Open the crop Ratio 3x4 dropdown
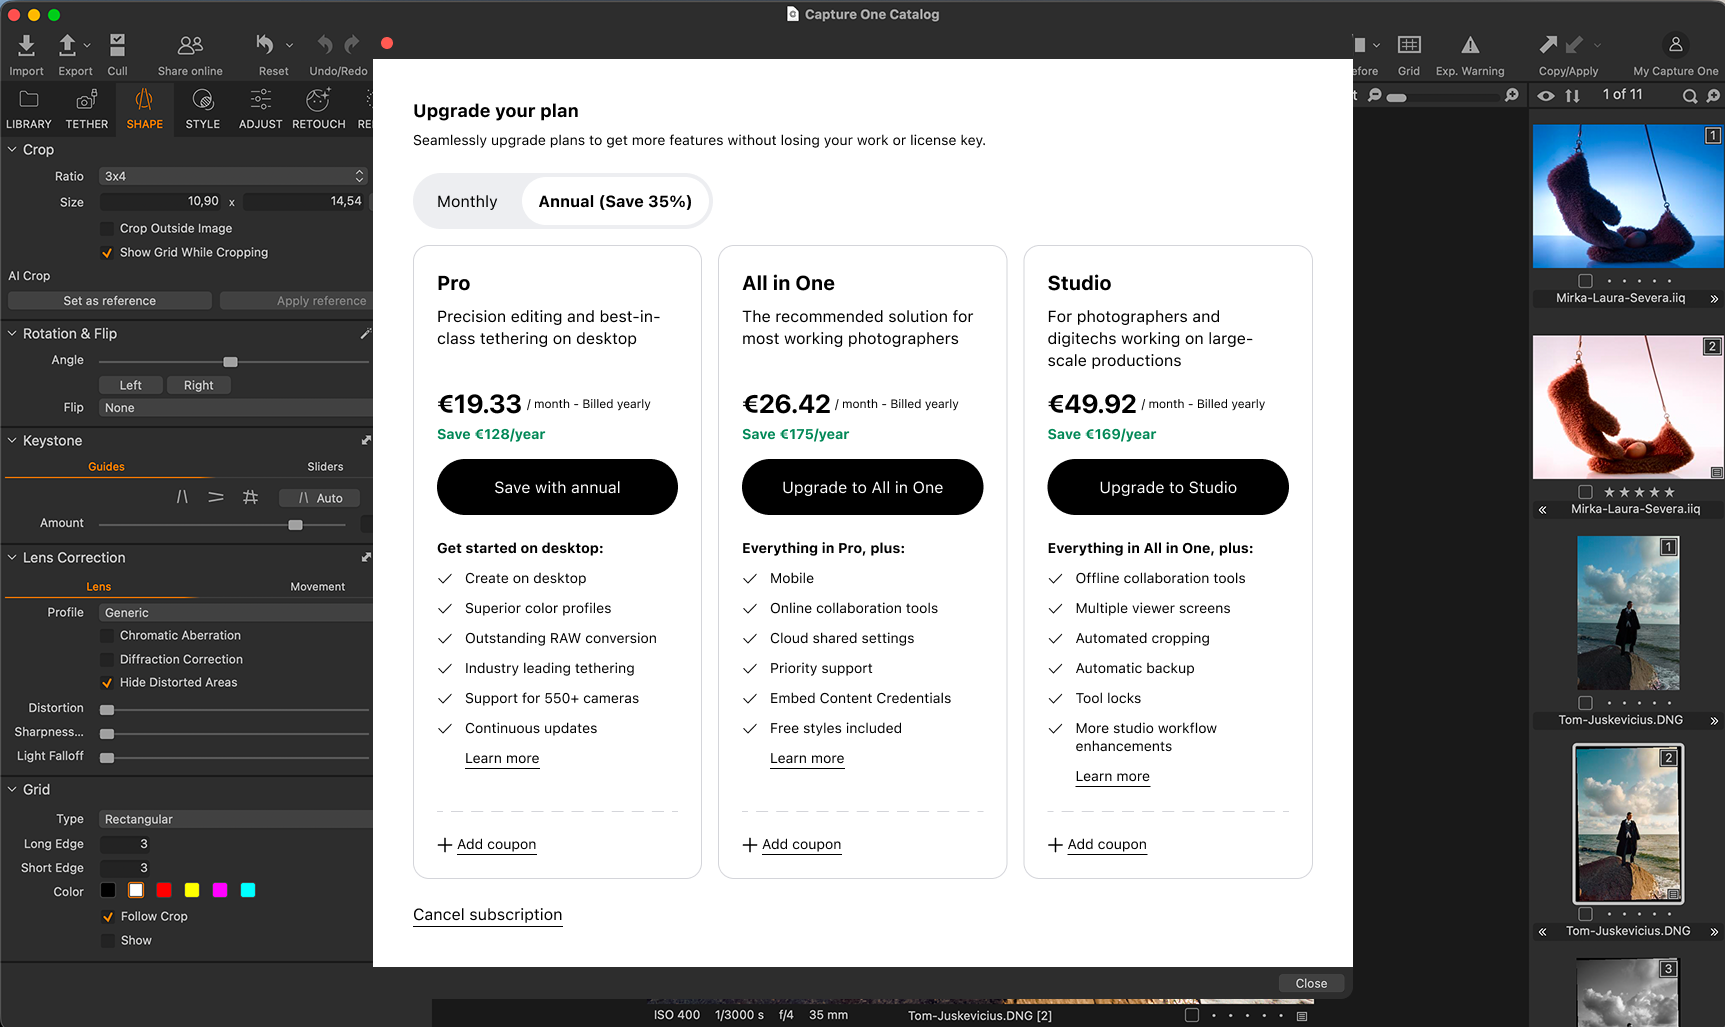This screenshot has height=1027, width=1725. click(x=234, y=176)
